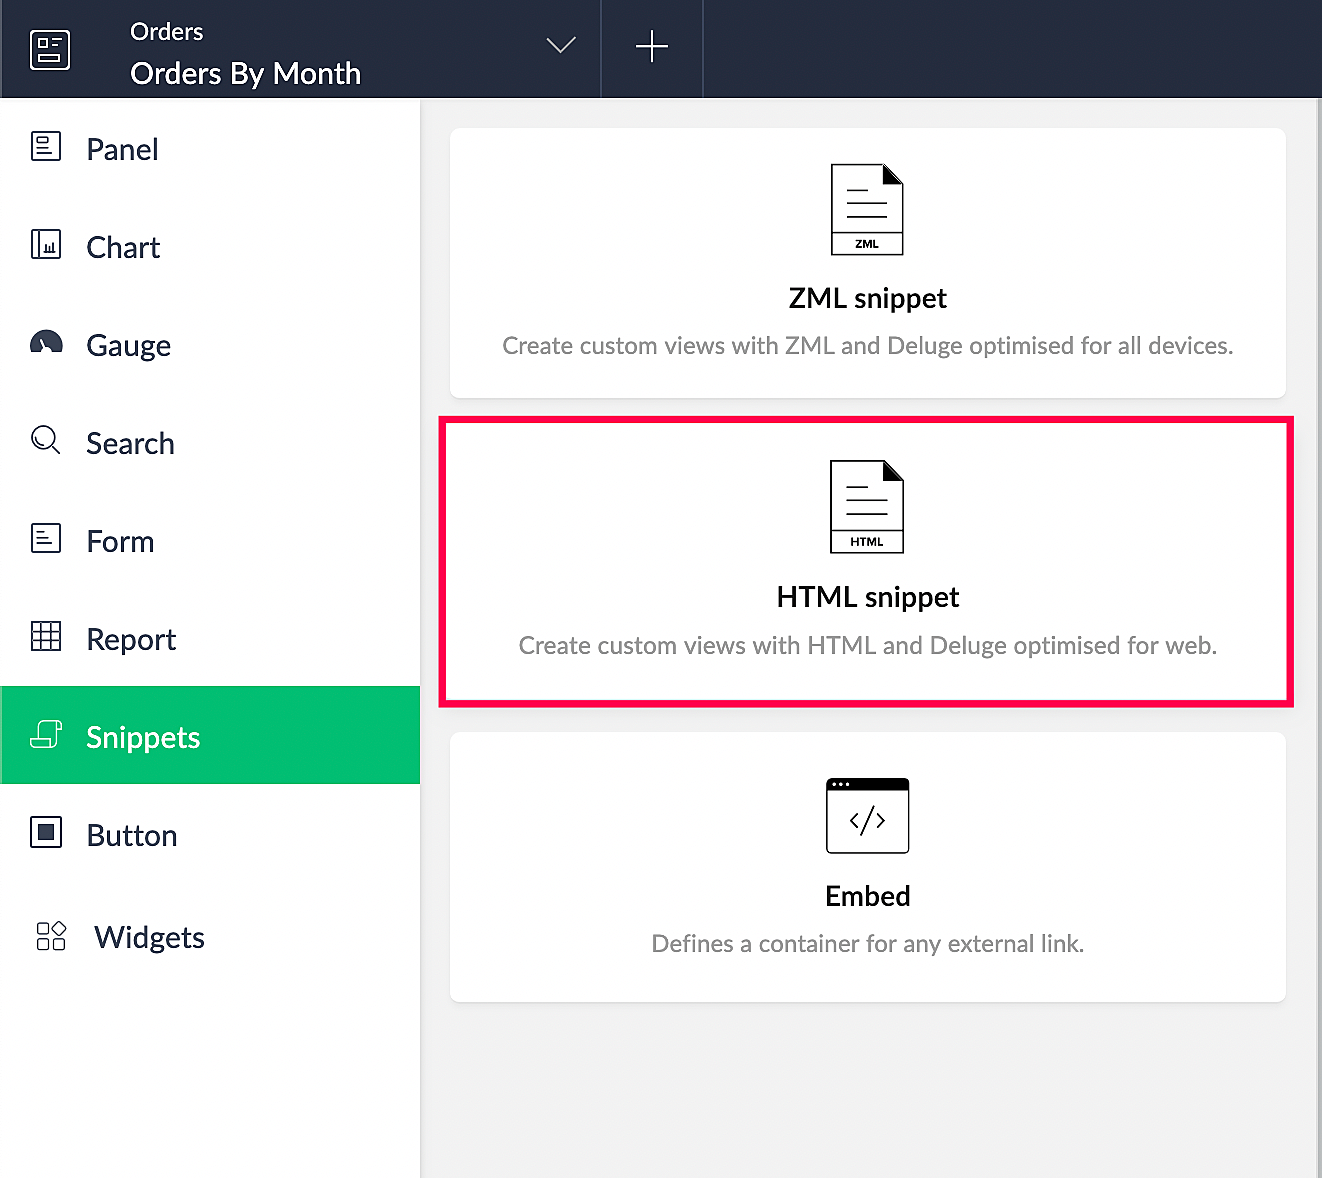Screen dimensions: 1322x1178
Task: Click the plus icon to add page
Action: (652, 47)
